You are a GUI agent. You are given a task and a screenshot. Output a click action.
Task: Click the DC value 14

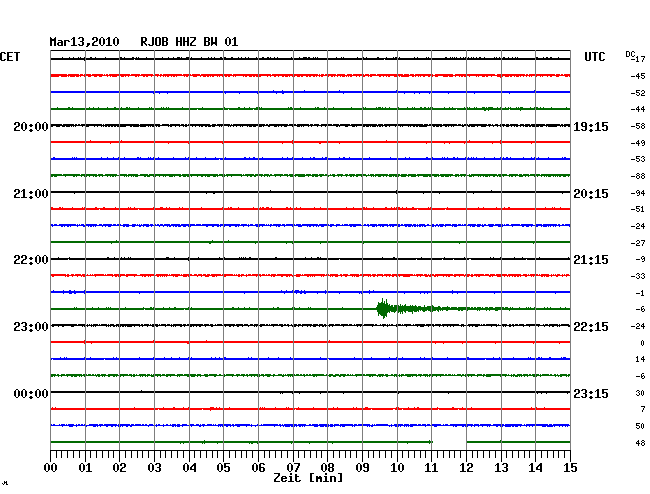click(x=640, y=359)
